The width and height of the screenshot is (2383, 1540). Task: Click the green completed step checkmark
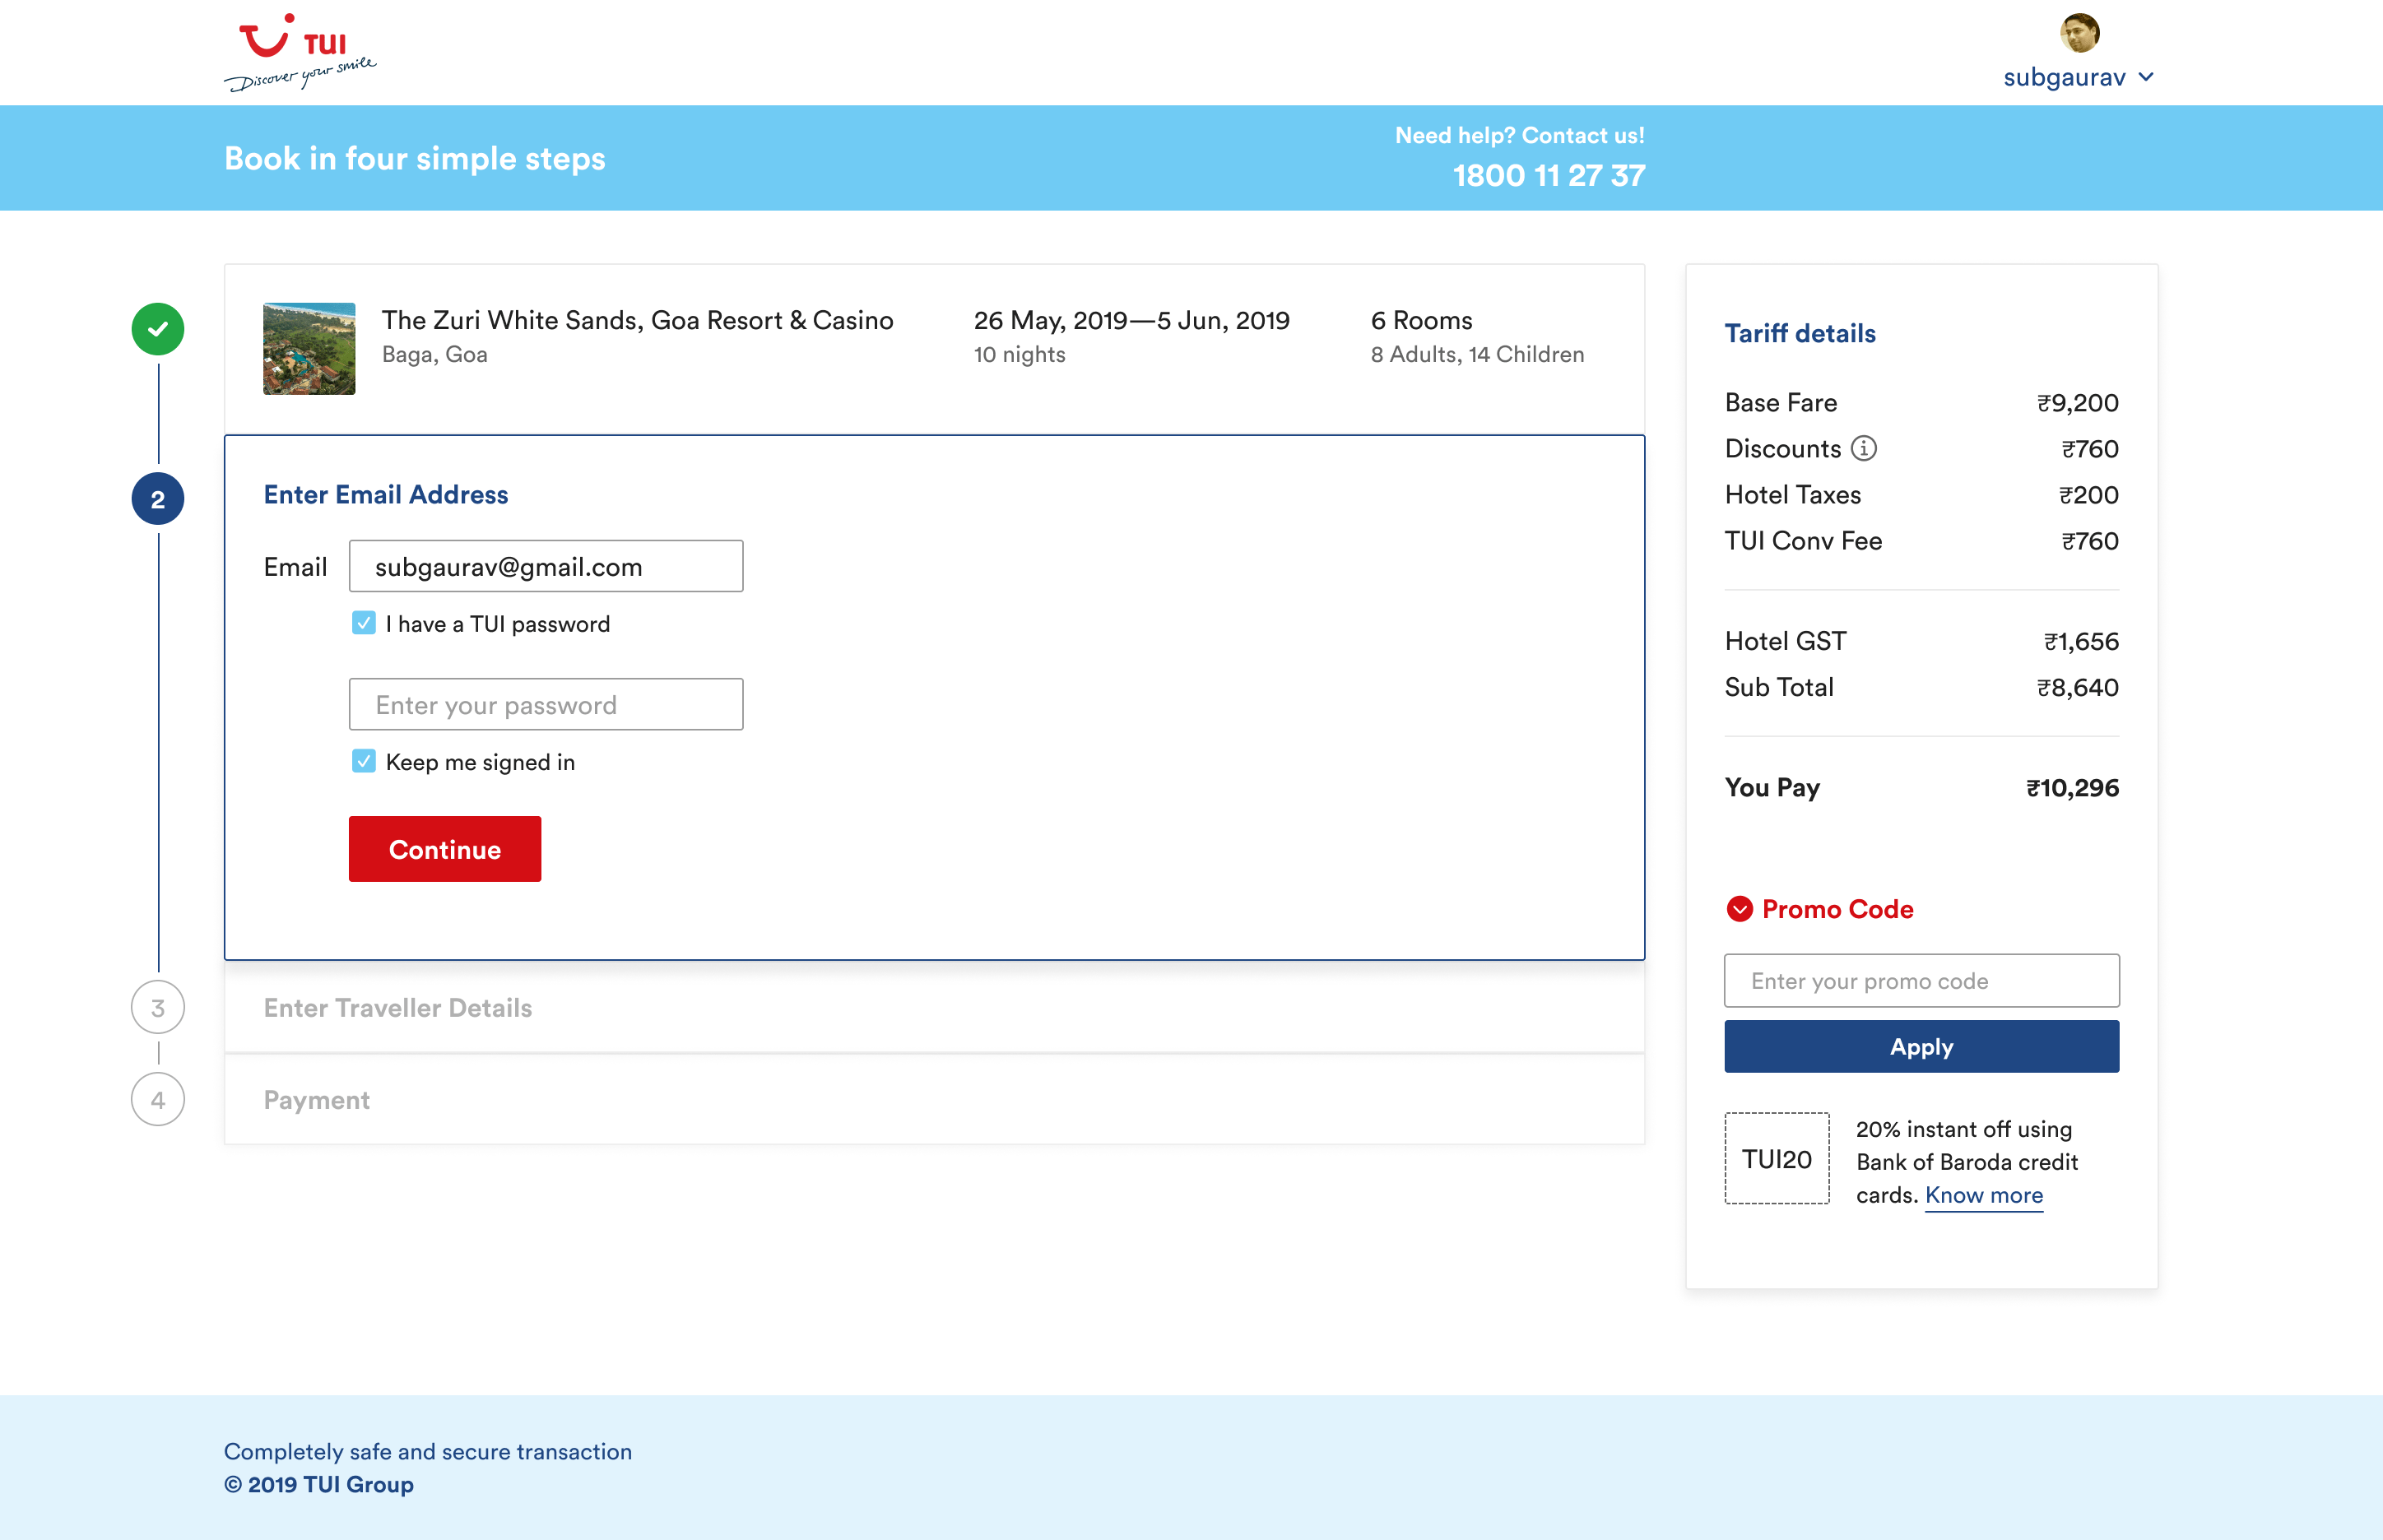coord(157,328)
